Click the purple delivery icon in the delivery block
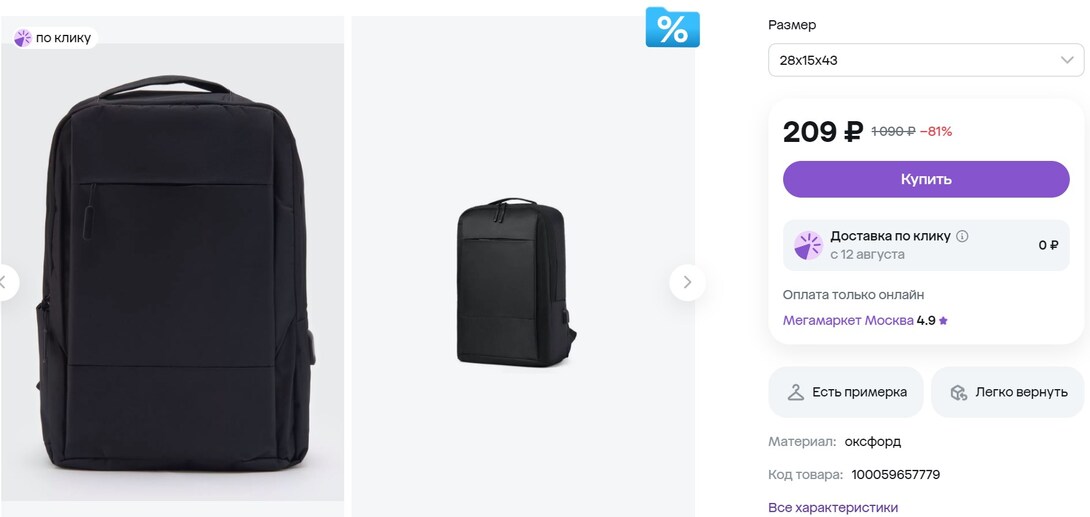 tap(808, 245)
